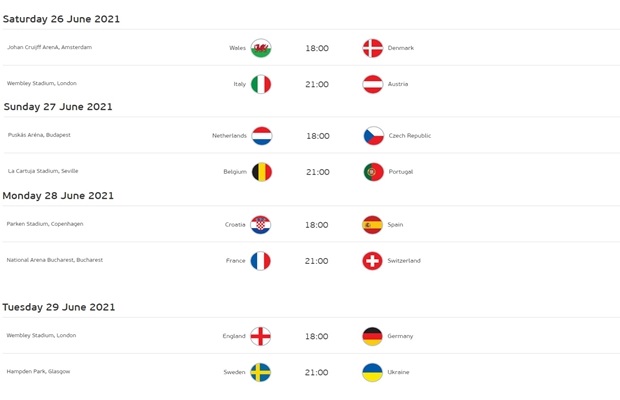Click the England team name
Image resolution: width=620 pixels, height=400 pixels.
(x=234, y=336)
